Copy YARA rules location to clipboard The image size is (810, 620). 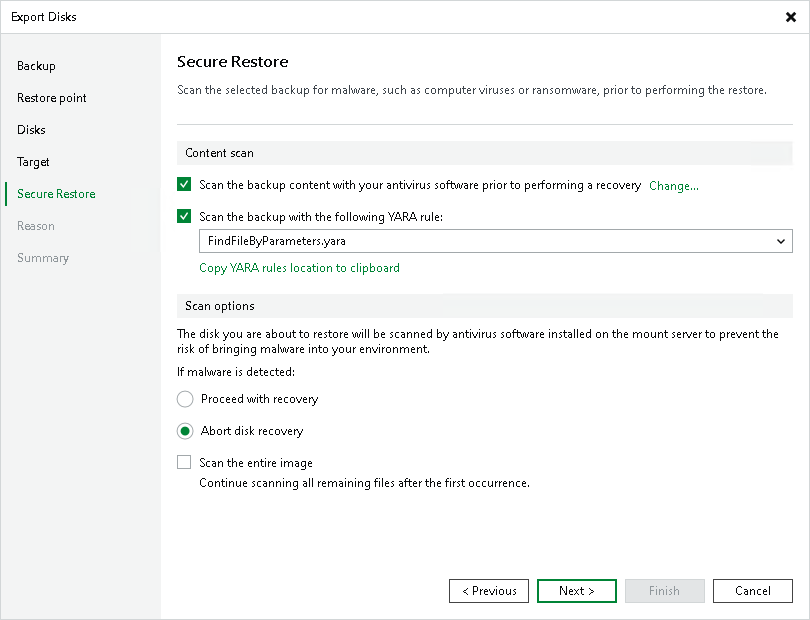pyautogui.click(x=299, y=268)
